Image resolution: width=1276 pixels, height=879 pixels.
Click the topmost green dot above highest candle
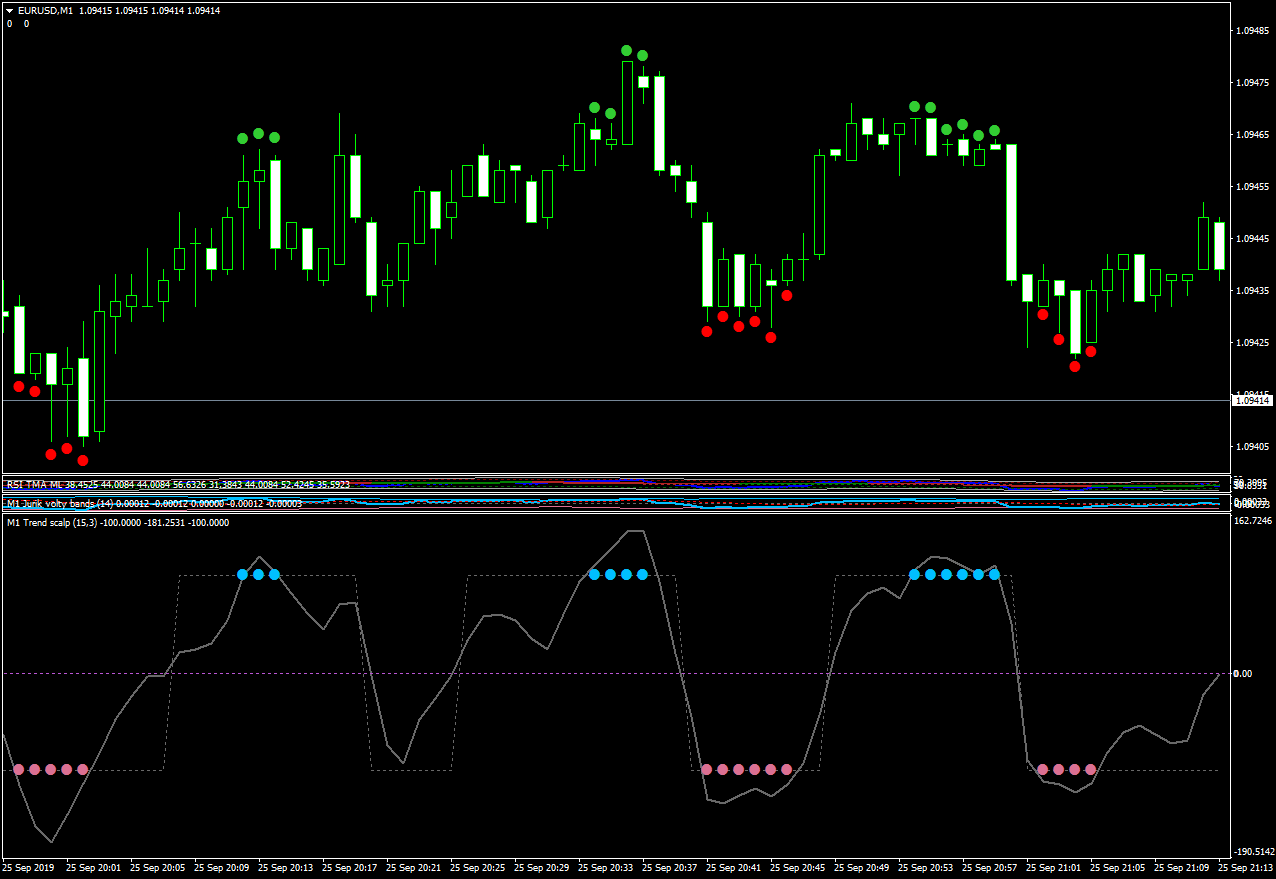point(626,51)
